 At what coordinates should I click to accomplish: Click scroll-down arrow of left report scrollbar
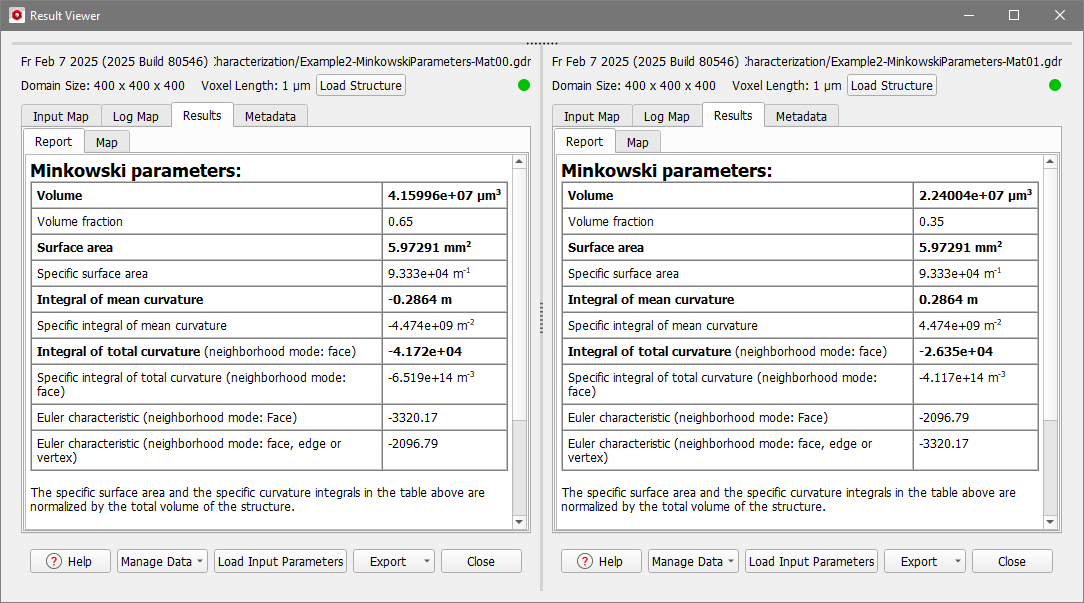point(519,522)
